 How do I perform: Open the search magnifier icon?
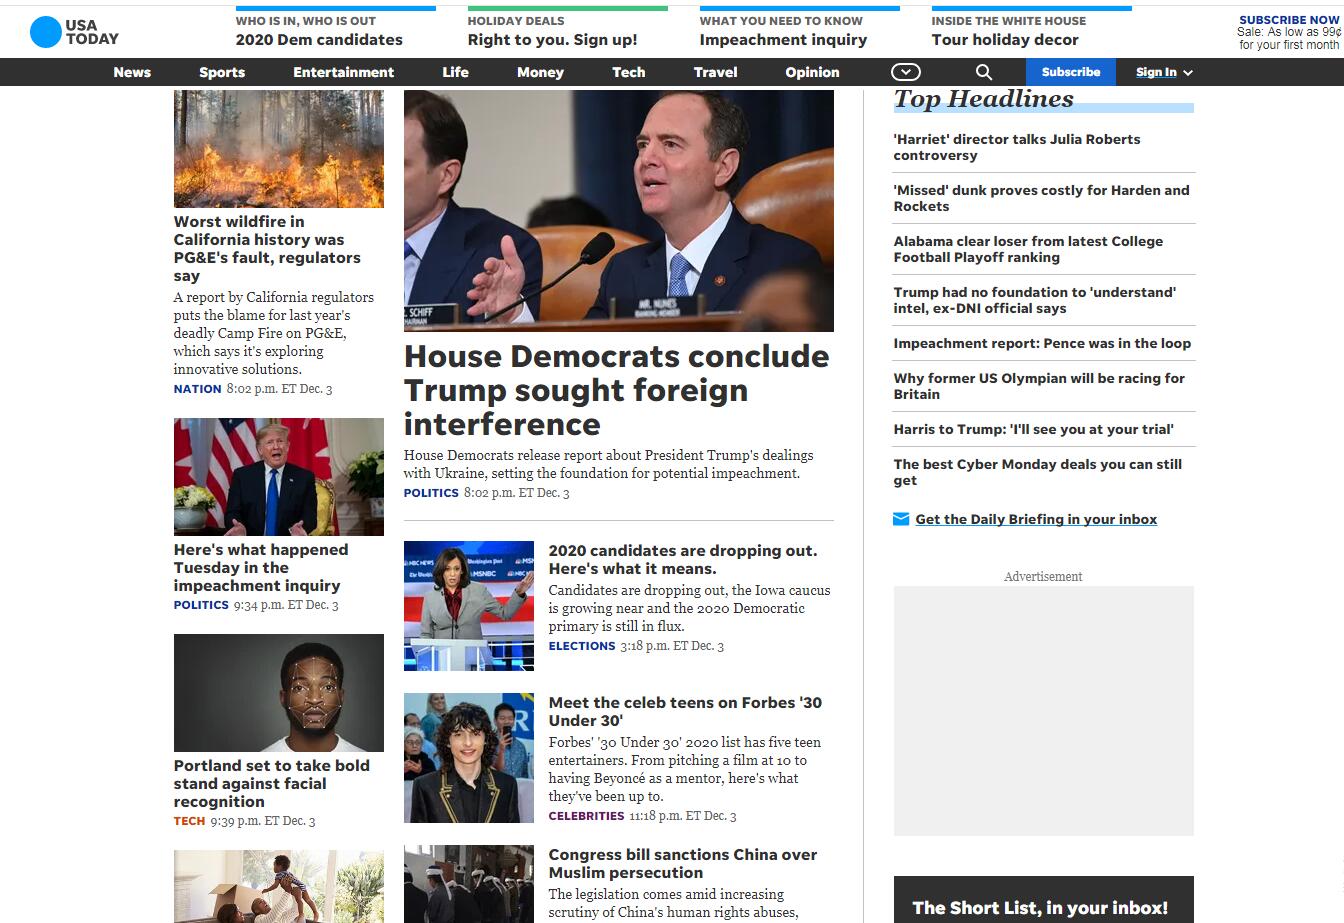click(x=983, y=72)
